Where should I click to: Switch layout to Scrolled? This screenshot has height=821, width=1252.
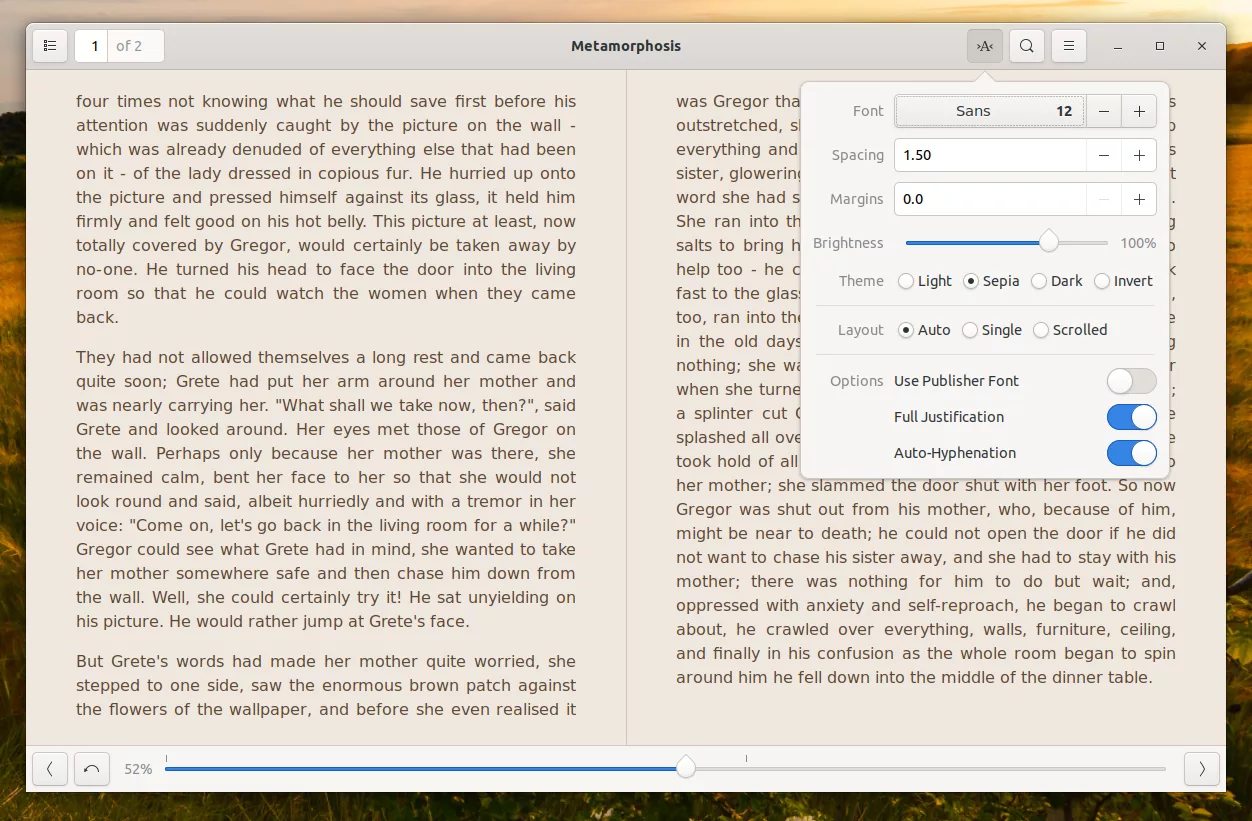[x=1041, y=330]
